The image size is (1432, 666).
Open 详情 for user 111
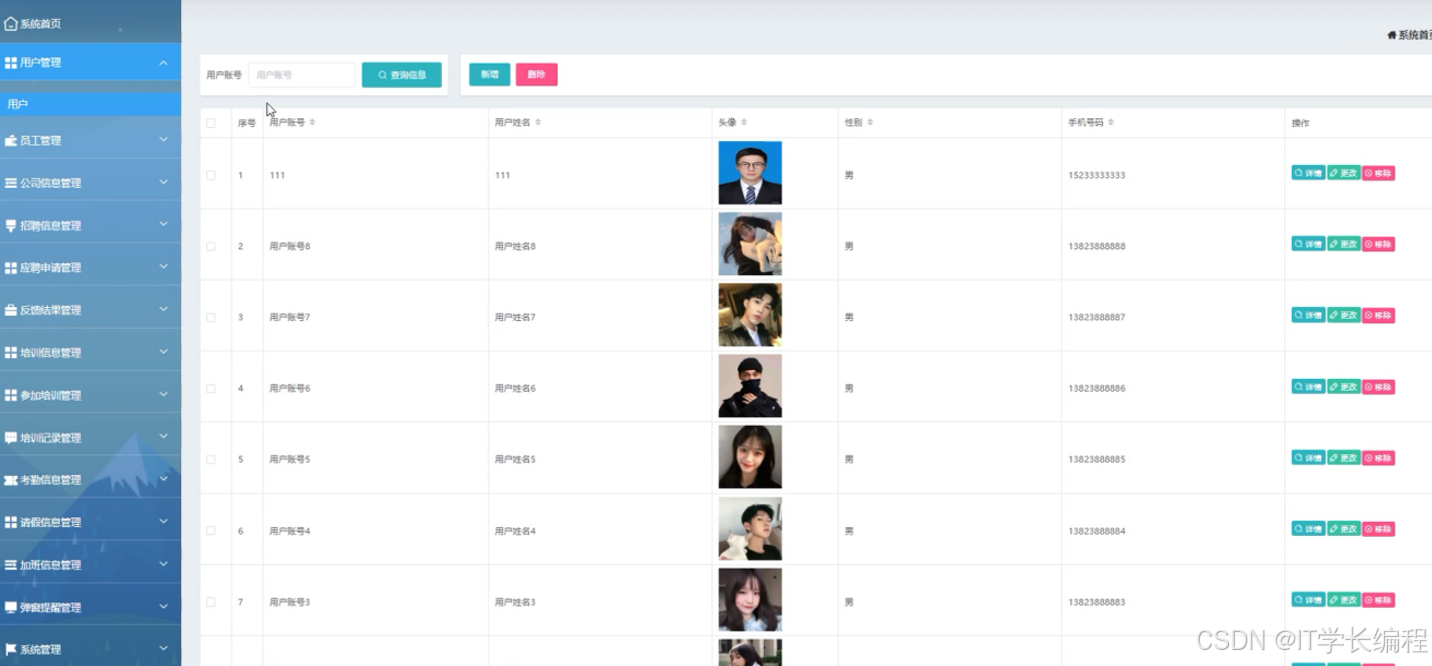click(x=1308, y=173)
